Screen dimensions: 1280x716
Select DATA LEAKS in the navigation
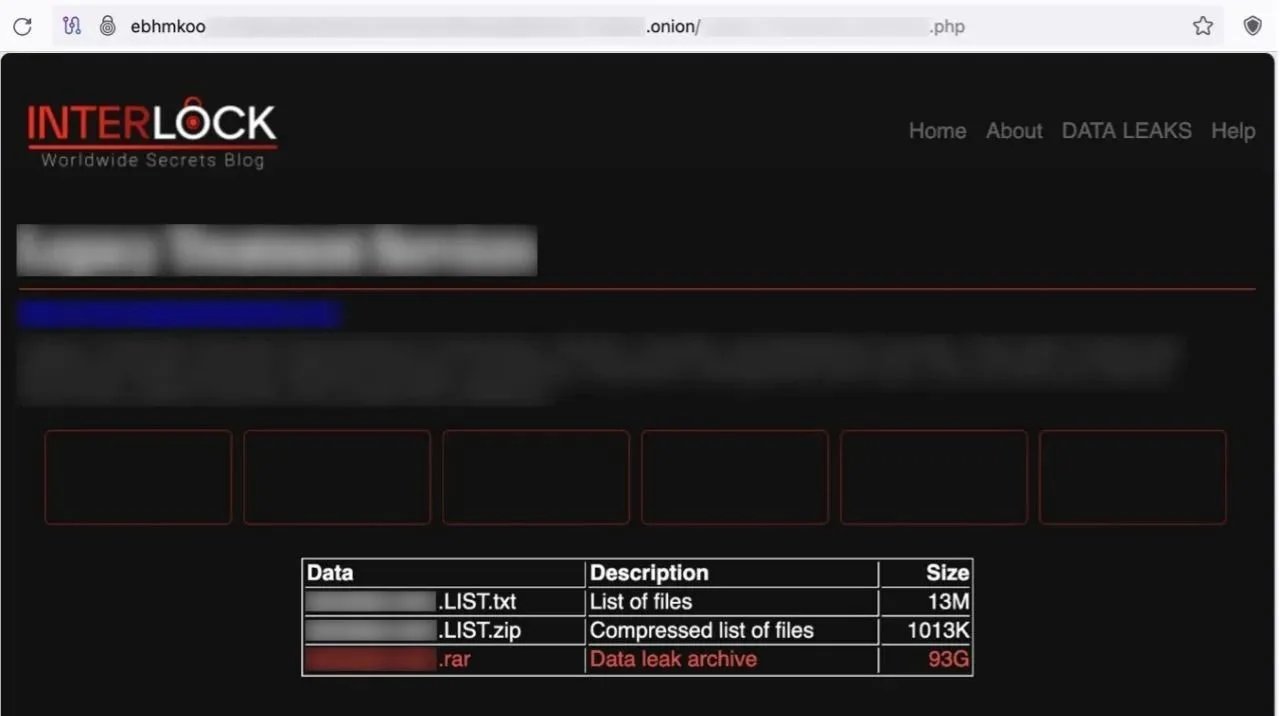[x=1126, y=131]
